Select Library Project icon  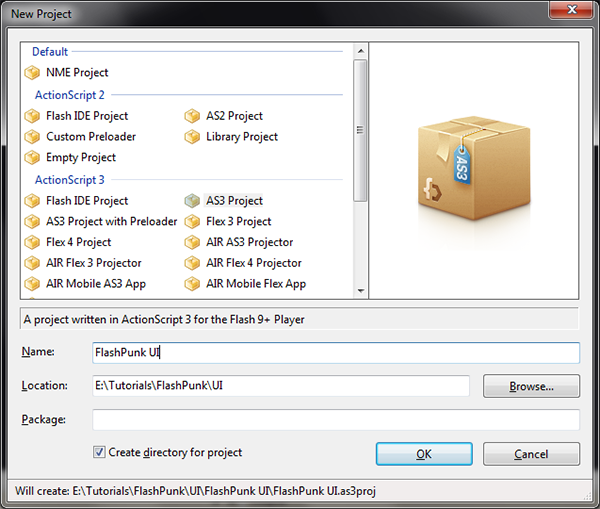point(193,137)
